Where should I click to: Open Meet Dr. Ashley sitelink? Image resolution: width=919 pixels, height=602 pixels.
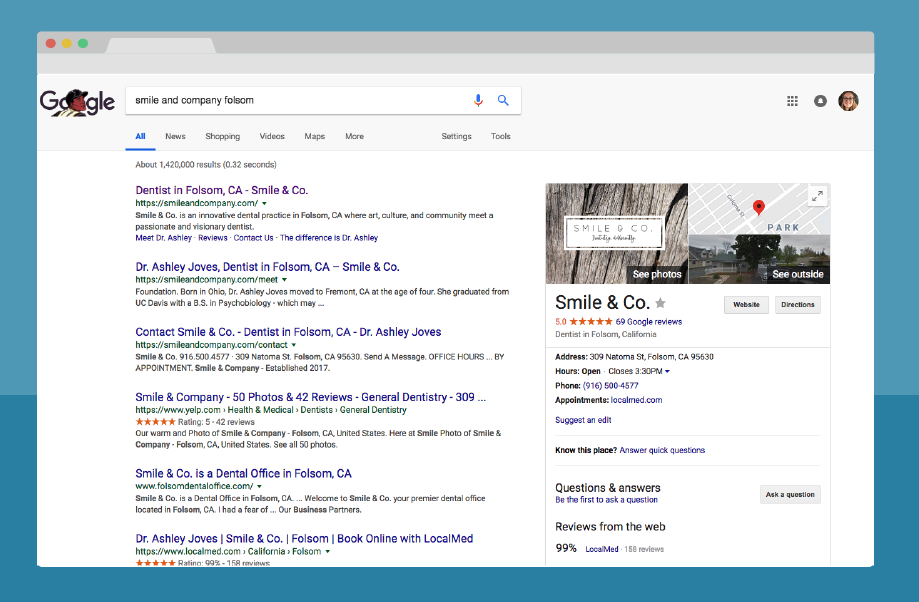[164, 238]
